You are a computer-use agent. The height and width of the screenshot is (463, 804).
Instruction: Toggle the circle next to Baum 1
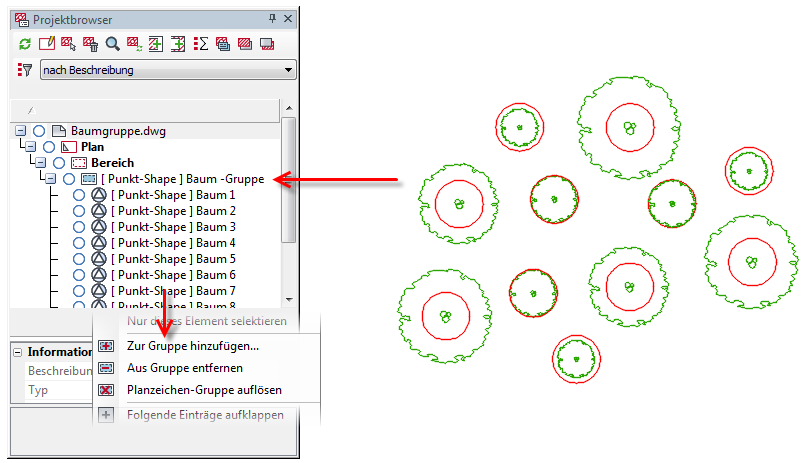coord(79,195)
